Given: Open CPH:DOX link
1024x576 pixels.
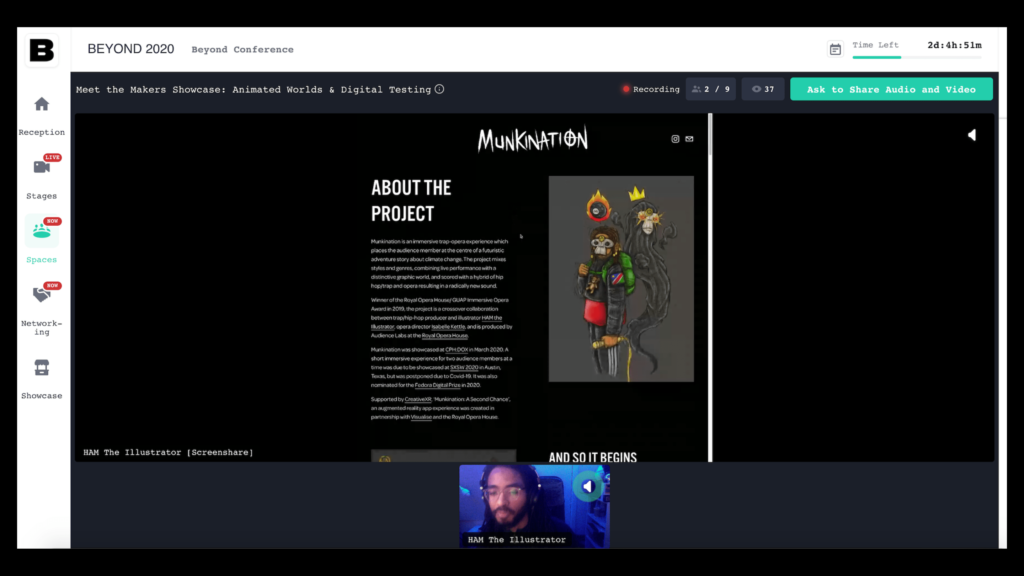Looking at the screenshot, I should click(456, 350).
